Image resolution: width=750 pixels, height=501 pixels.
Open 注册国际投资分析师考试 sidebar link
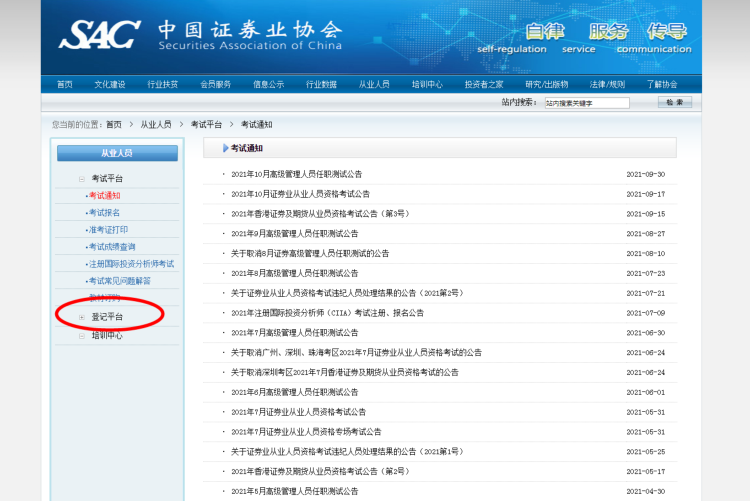tap(131, 264)
